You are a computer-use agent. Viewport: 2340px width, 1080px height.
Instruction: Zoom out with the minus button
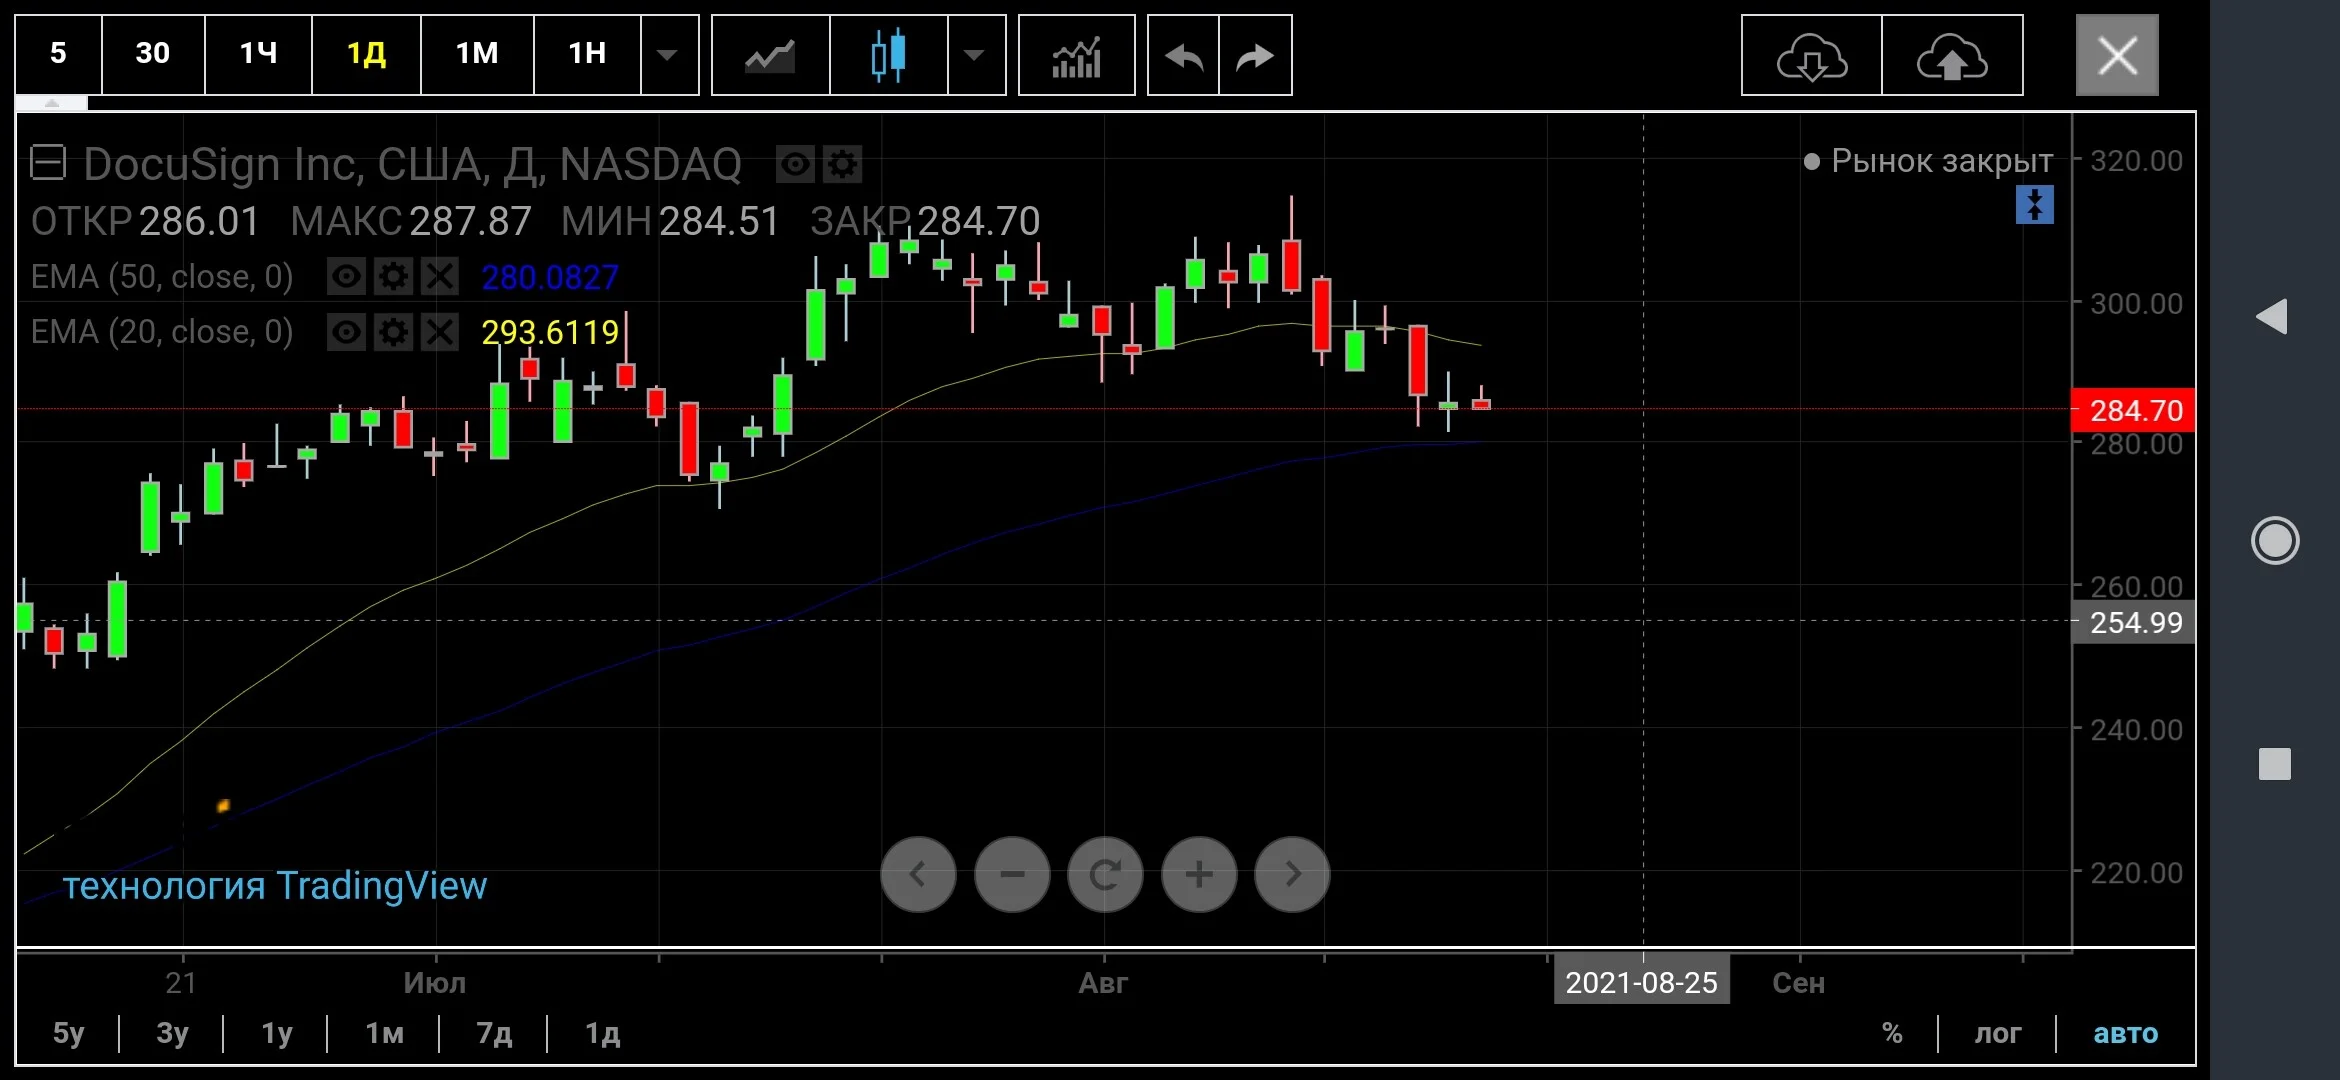click(x=1012, y=874)
